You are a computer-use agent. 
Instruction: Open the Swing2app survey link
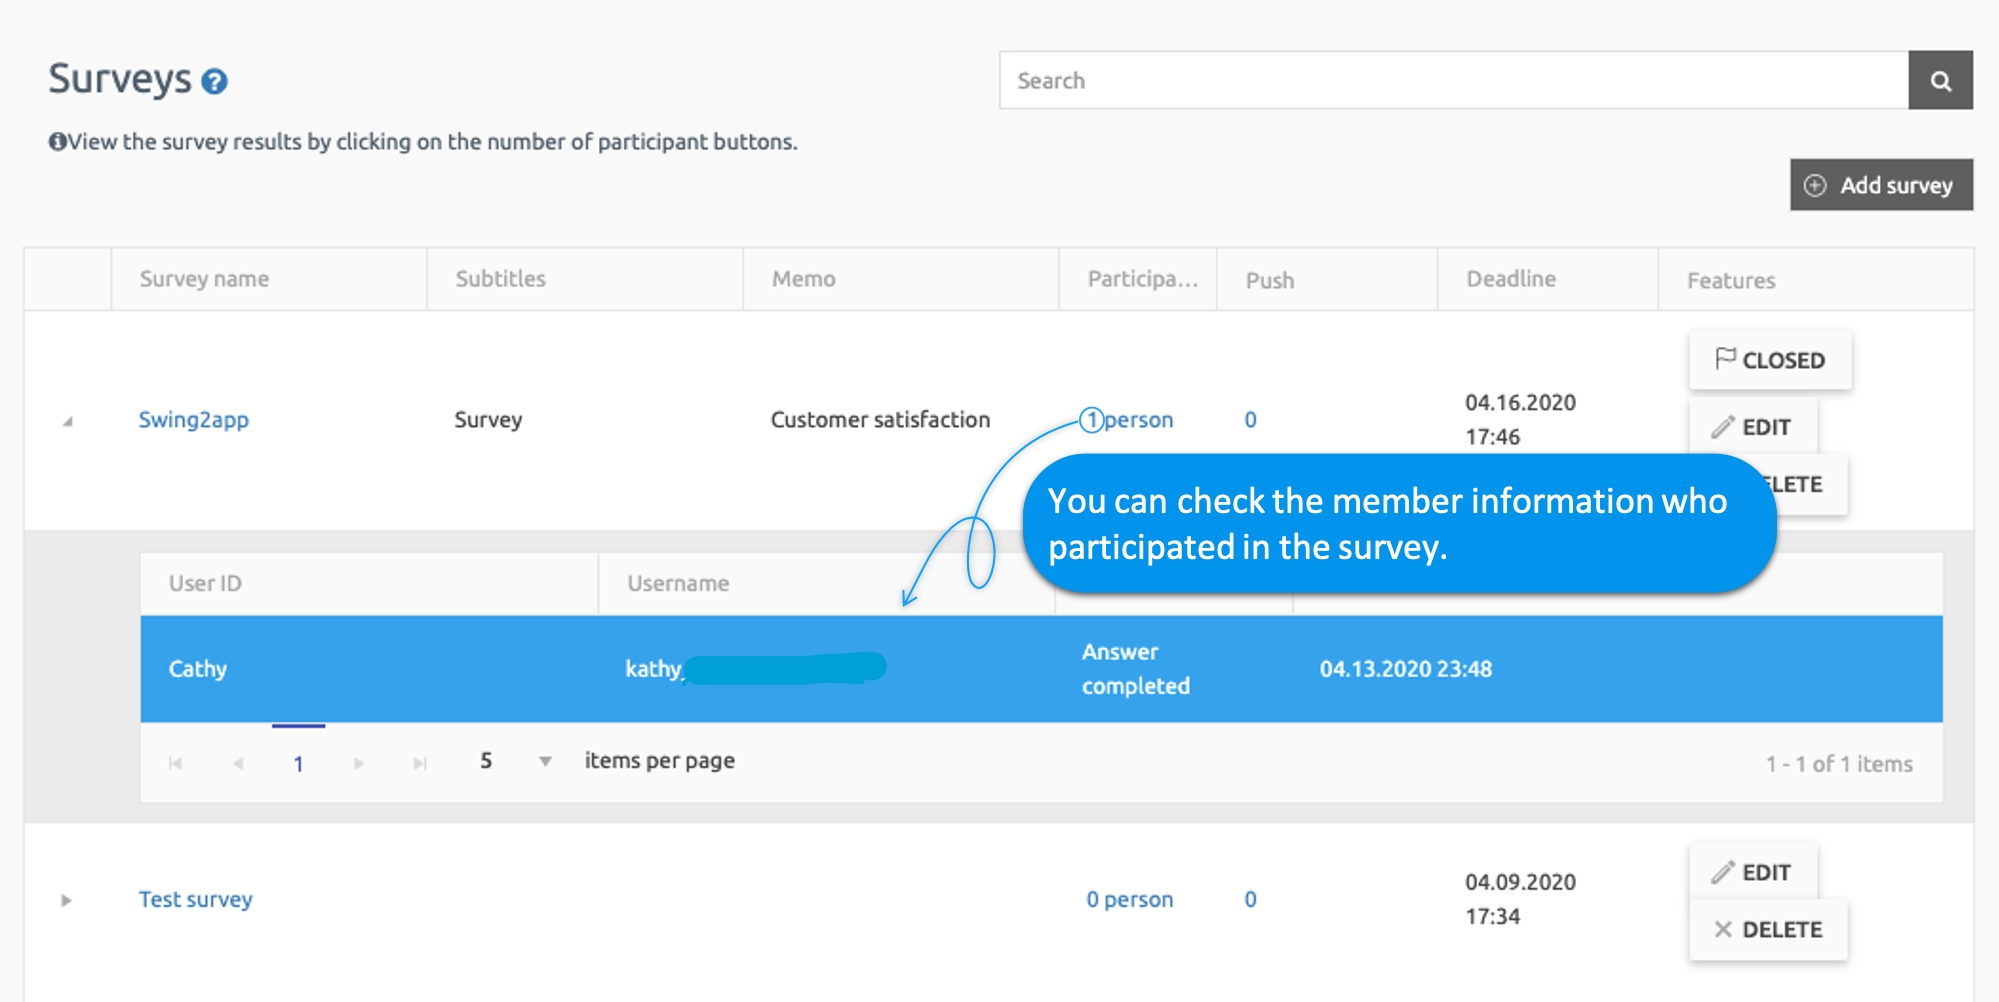click(193, 420)
